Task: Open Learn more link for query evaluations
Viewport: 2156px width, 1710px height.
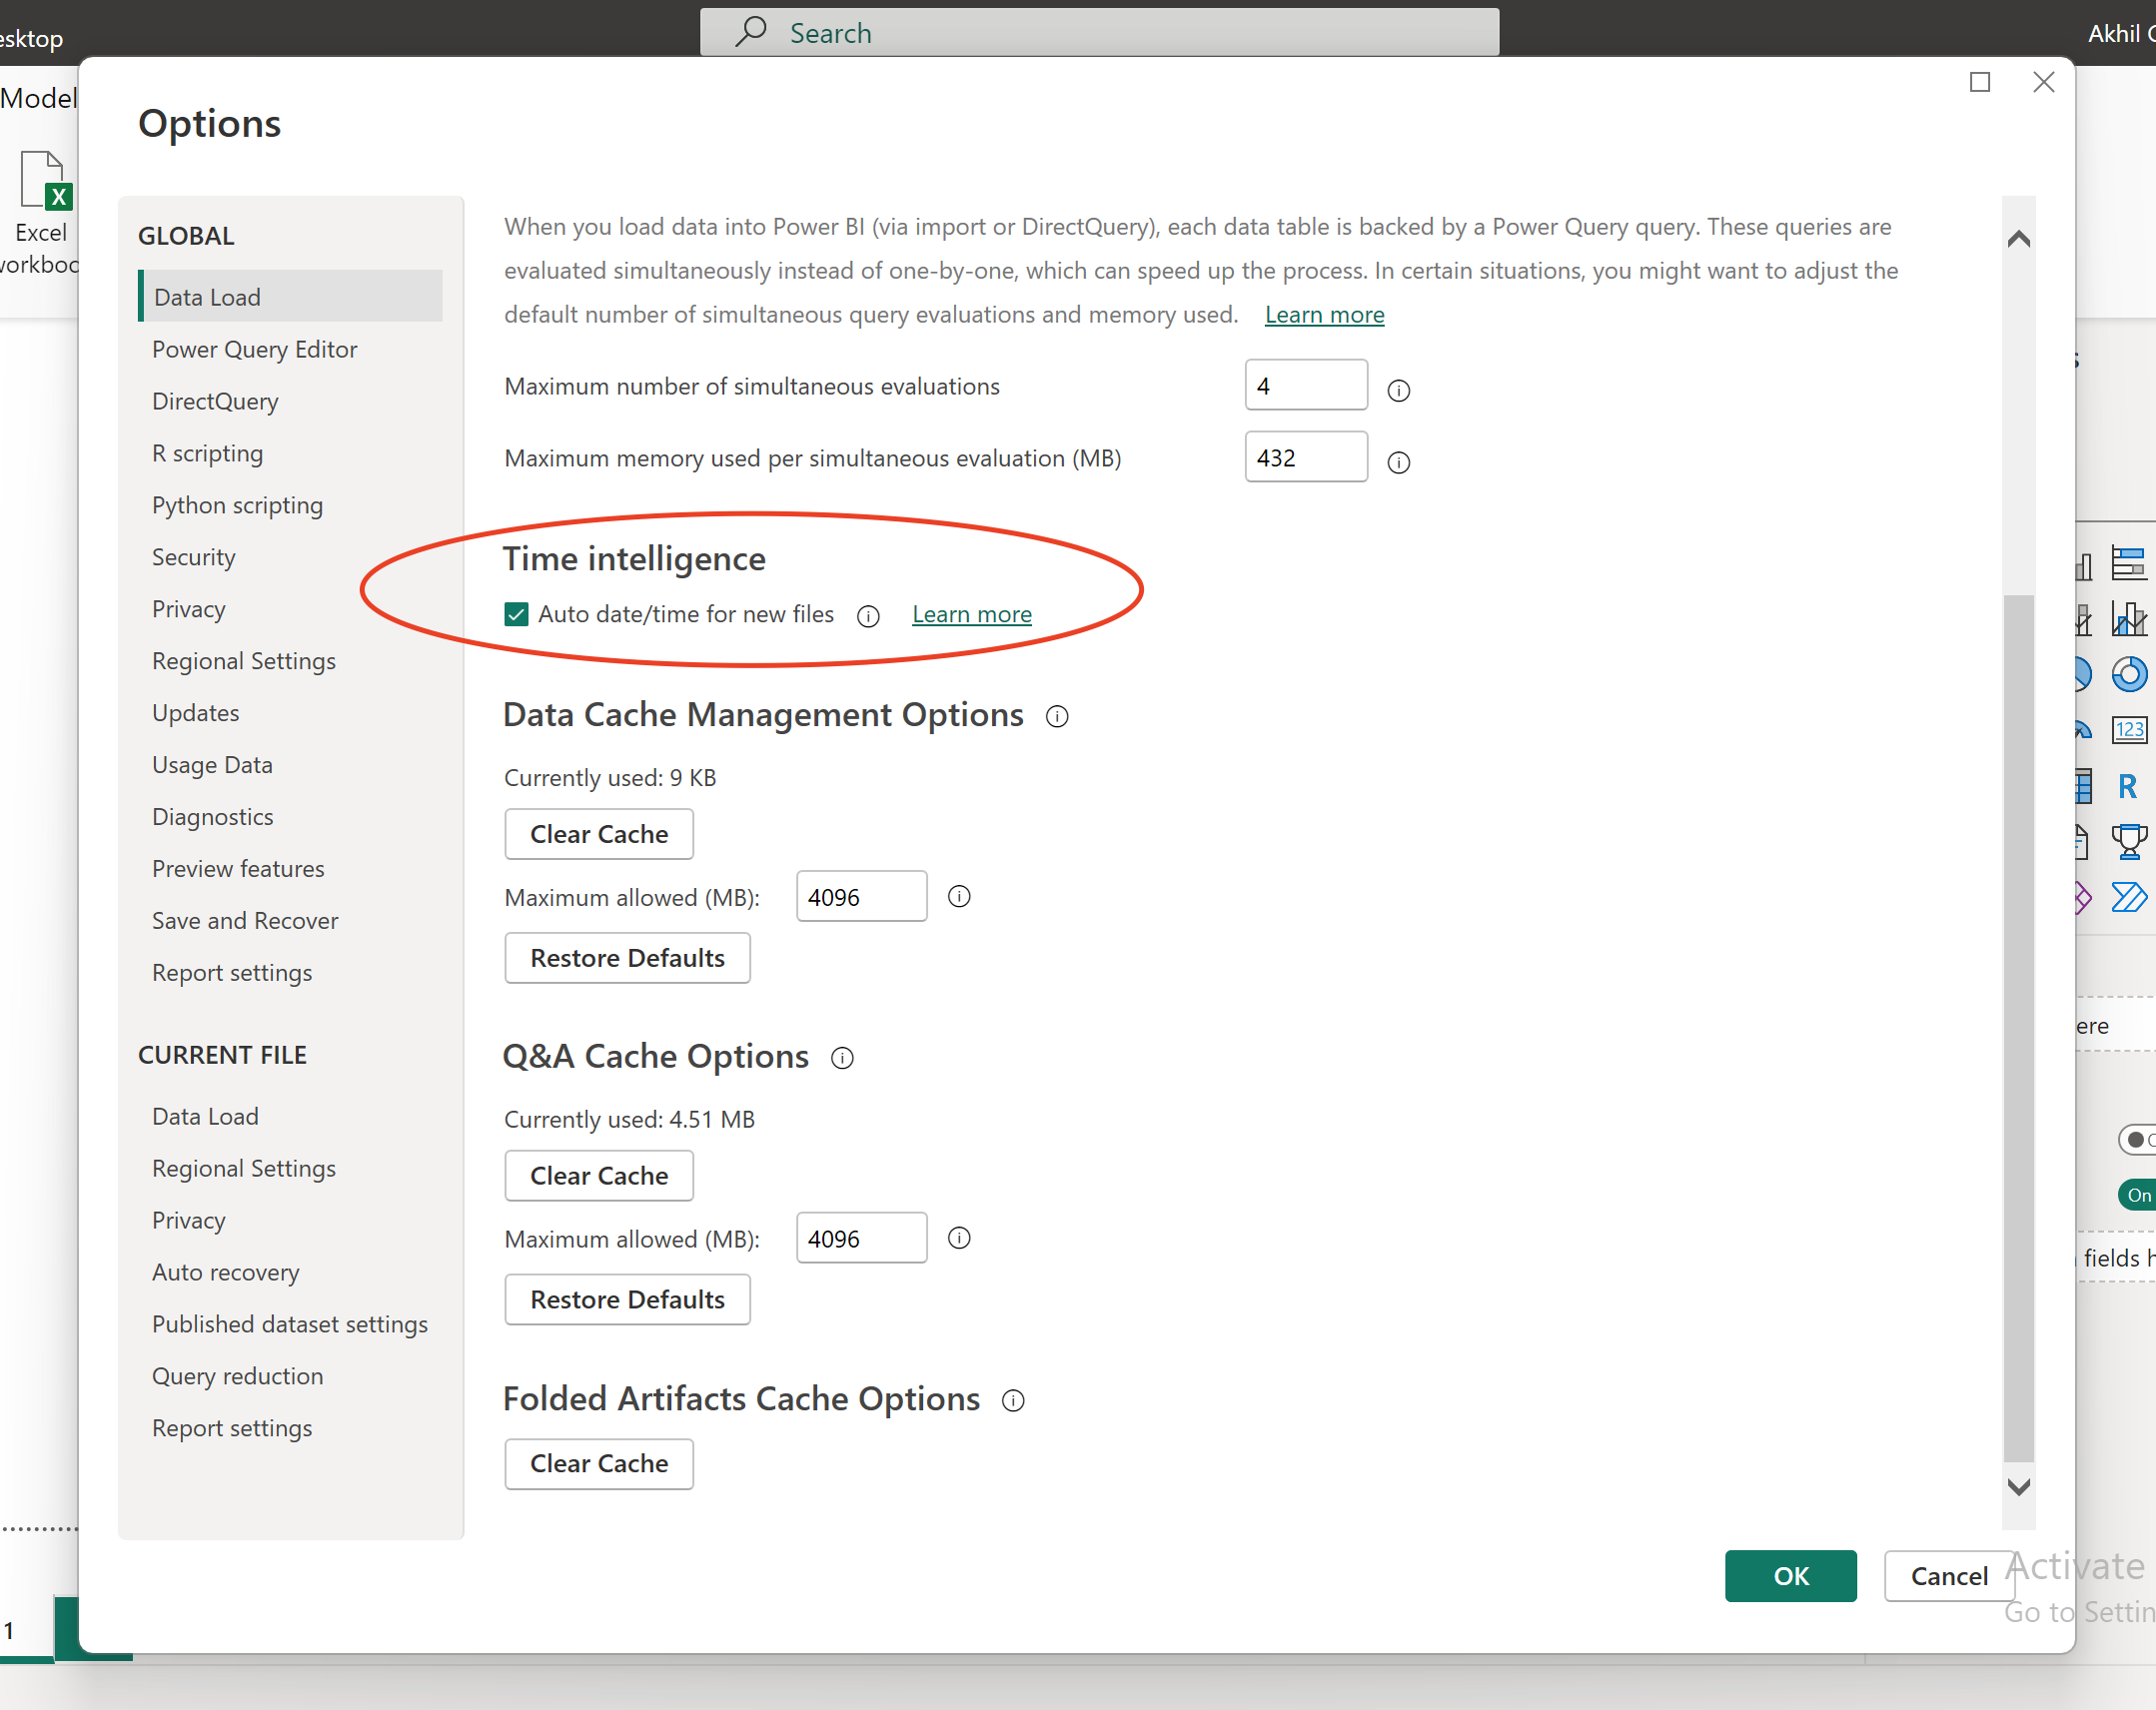Action: pyautogui.click(x=1324, y=314)
